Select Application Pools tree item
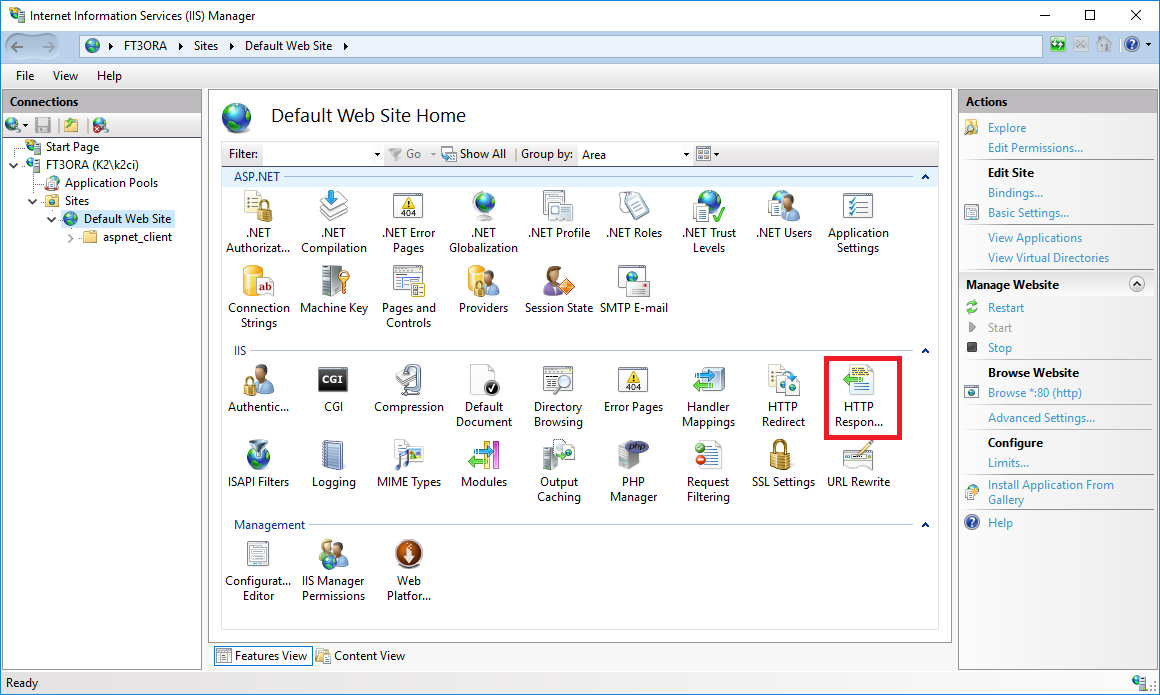Viewport: 1160px width, 695px height. [x=111, y=183]
